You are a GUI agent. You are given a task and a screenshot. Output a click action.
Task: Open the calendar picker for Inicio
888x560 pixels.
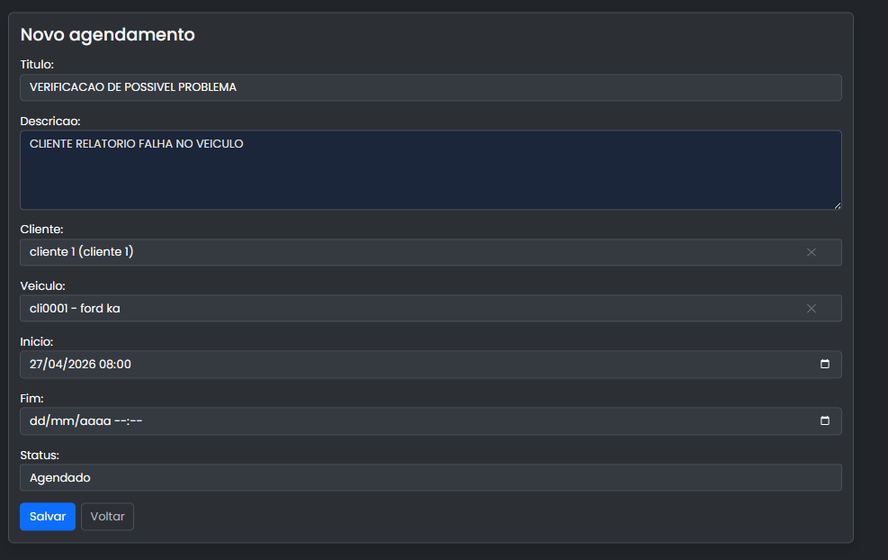[825, 365]
